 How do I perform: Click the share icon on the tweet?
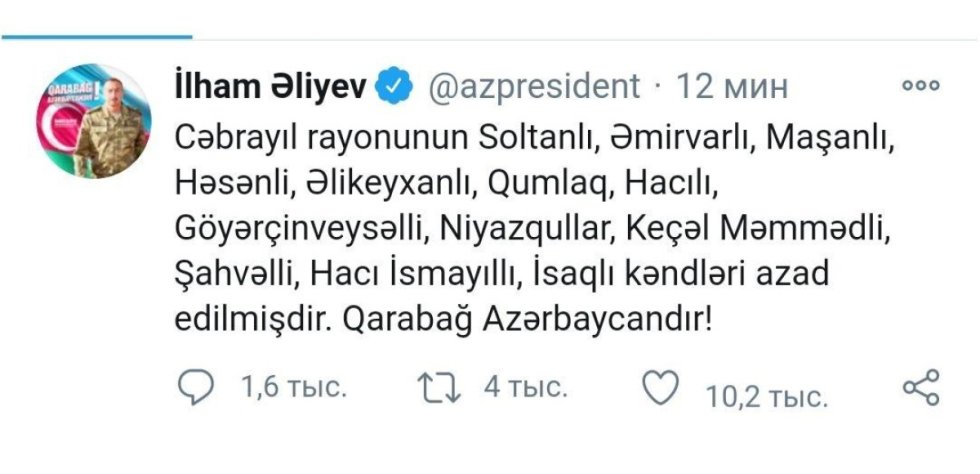click(920, 387)
